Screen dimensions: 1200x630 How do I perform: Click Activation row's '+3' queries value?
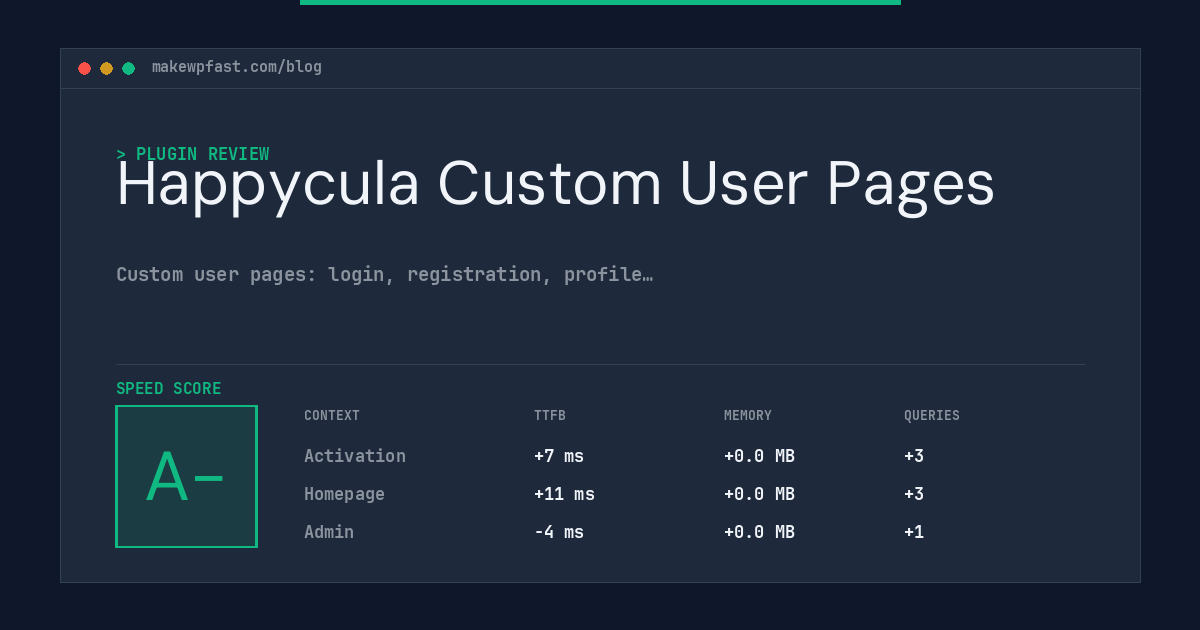point(914,456)
